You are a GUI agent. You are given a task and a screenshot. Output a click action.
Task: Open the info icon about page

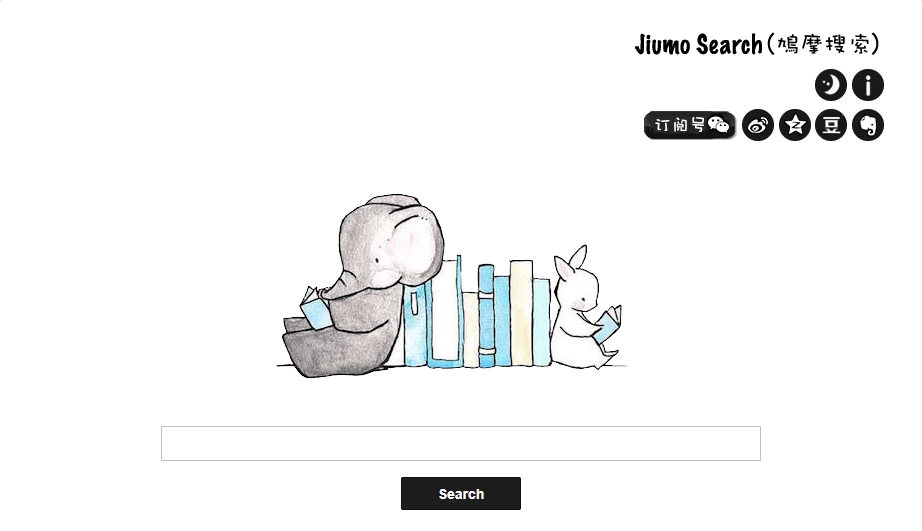(x=868, y=85)
